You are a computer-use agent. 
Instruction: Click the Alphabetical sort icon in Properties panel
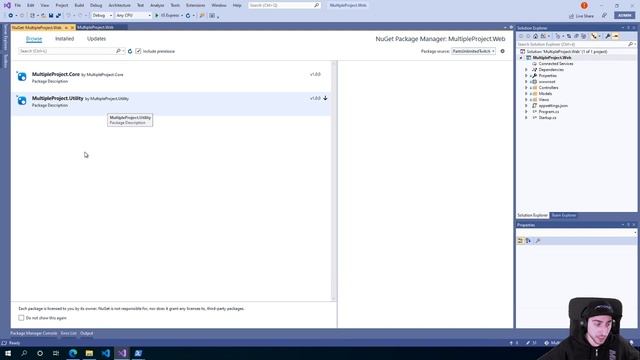pyautogui.click(x=528, y=241)
